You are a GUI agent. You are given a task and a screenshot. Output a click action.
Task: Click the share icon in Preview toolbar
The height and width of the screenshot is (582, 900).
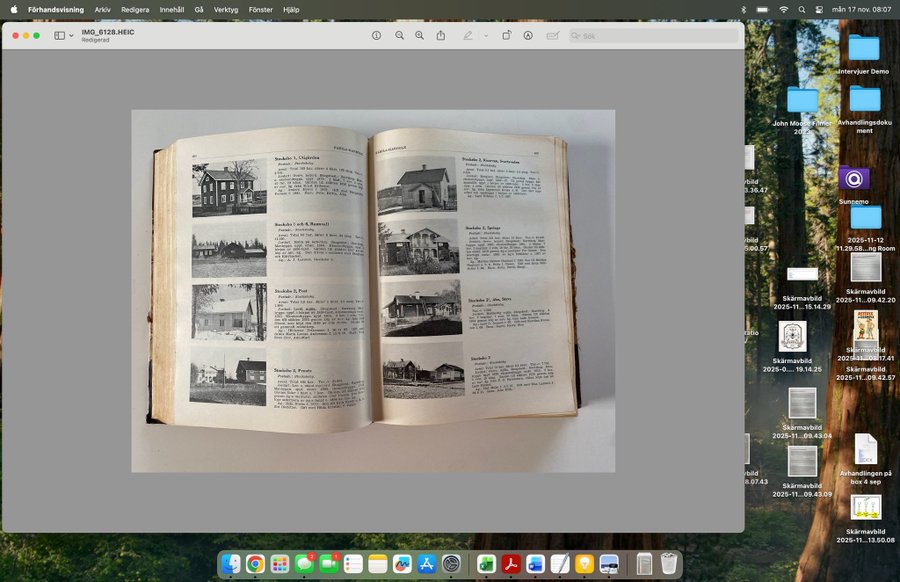[441, 35]
